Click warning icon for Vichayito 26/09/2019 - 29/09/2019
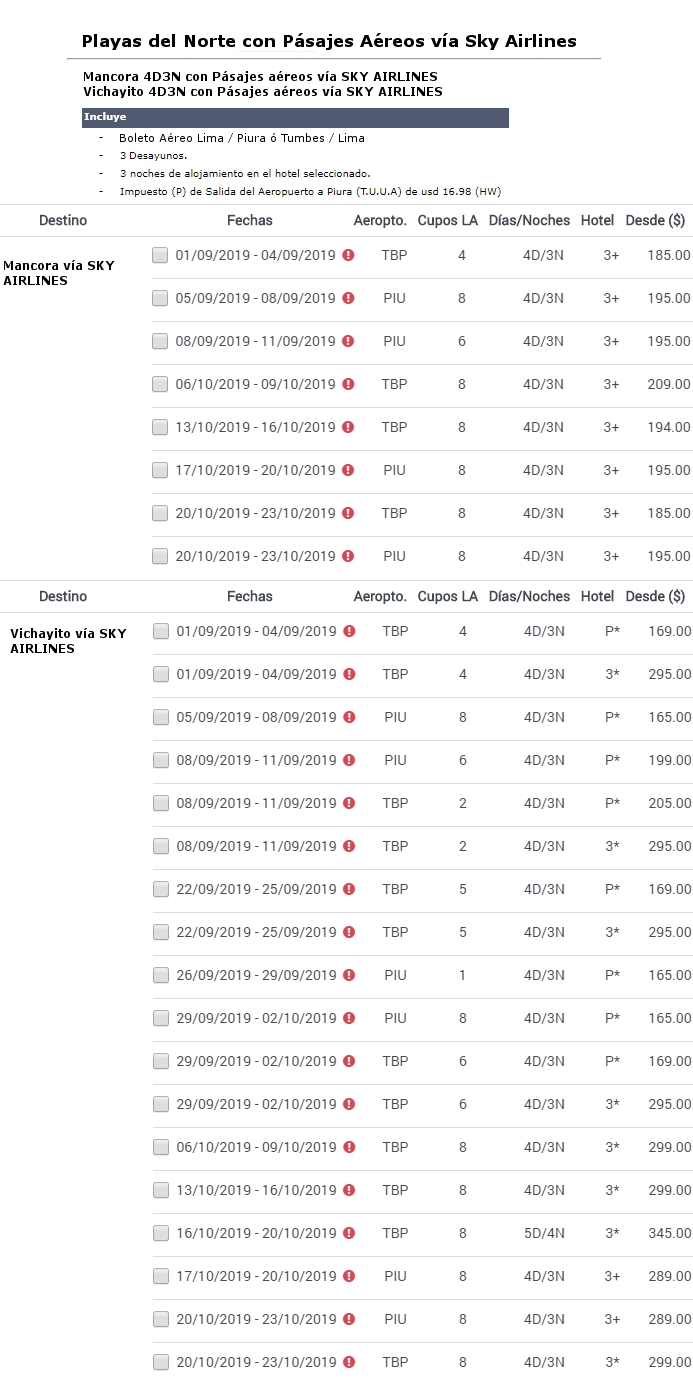Viewport: 693px width, 1400px height. click(349, 975)
